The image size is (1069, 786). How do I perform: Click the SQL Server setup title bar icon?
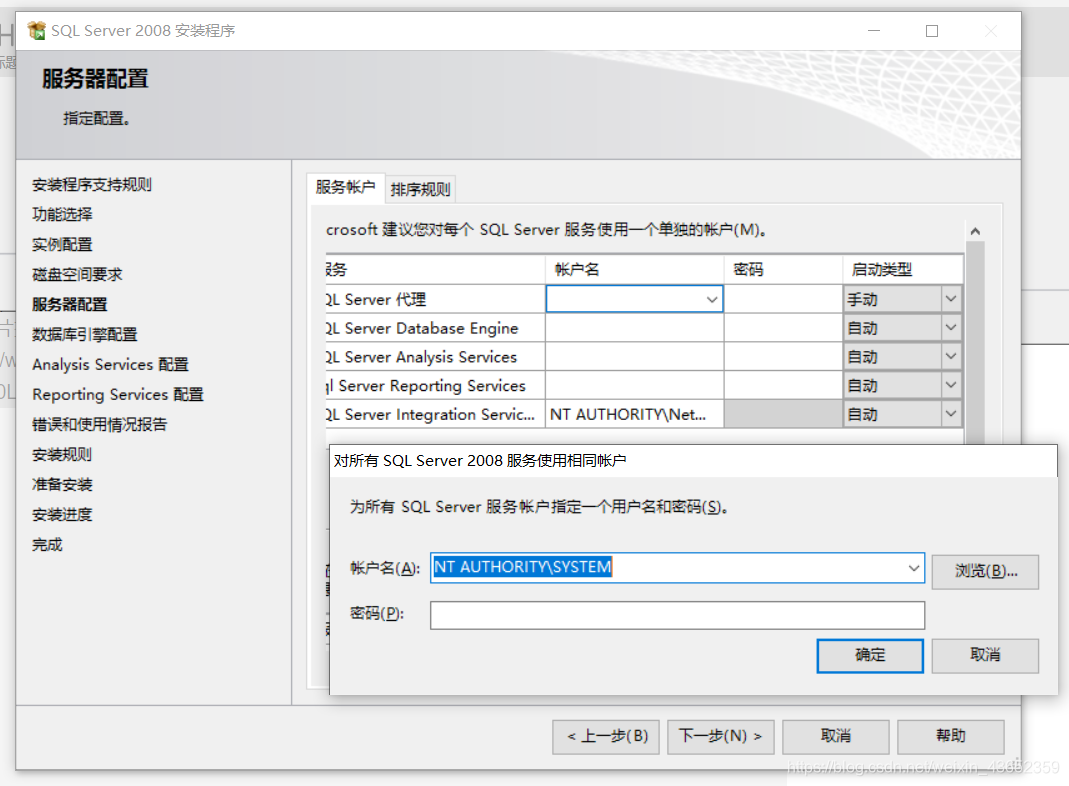click(x=36, y=30)
